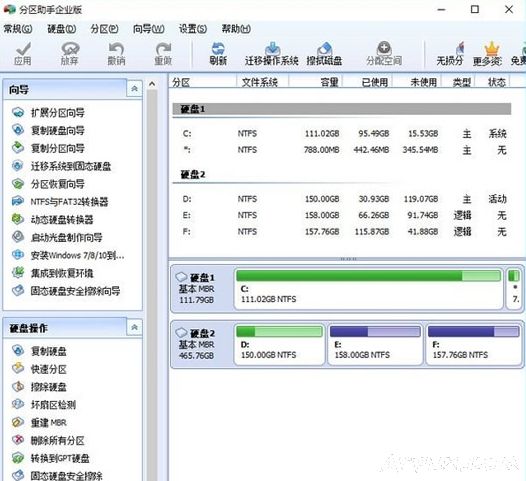The height and width of the screenshot is (481, 526).
Task: Open the 硬盘(D) menu
Action: [x=61, y=29]
